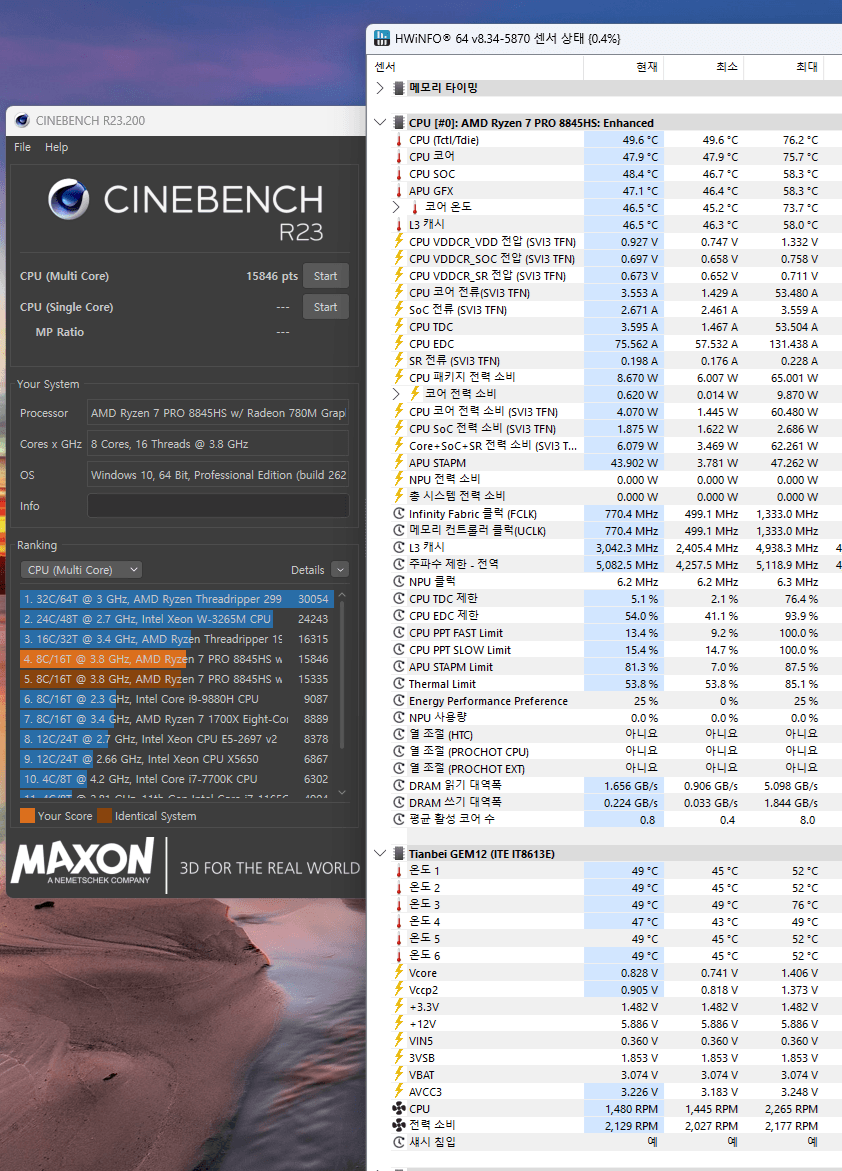The image size is (842, 1171).
Task: Click the clock icon next to Thermal Limit
Action: tap(400, 684)
